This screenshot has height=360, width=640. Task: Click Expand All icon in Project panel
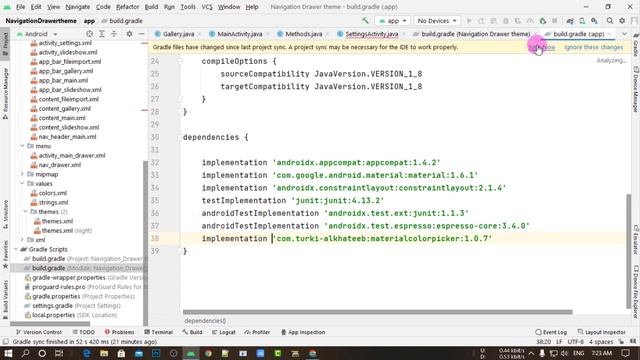coord(102,34)
